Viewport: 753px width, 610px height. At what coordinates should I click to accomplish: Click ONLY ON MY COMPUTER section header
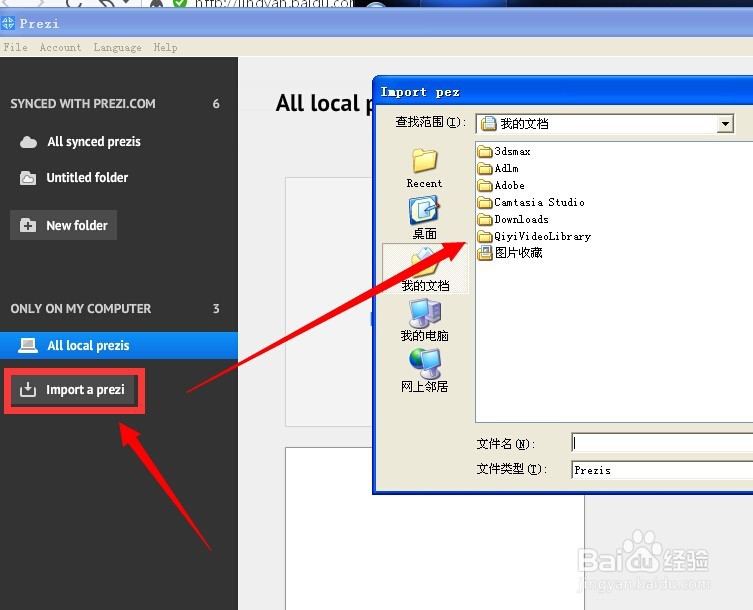81,308
